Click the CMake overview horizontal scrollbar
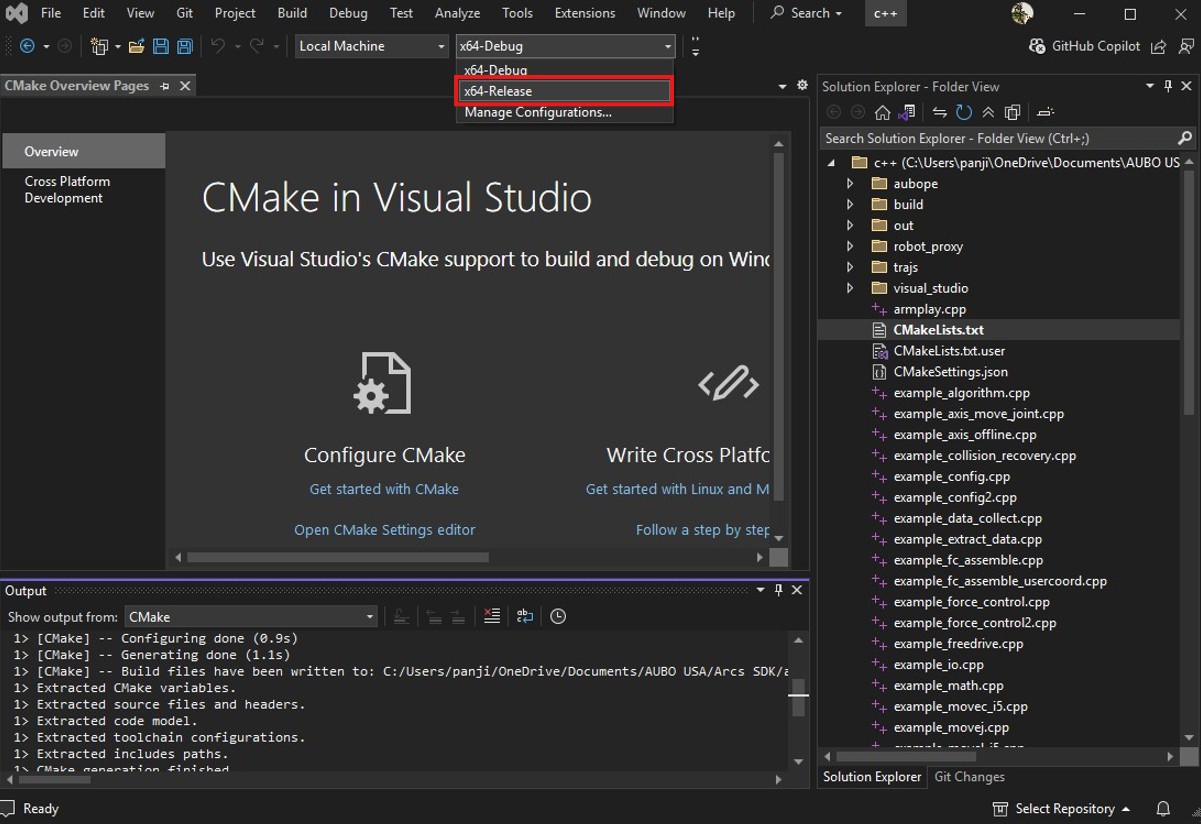Viewport: 1201px width, 824px height. 338,557
